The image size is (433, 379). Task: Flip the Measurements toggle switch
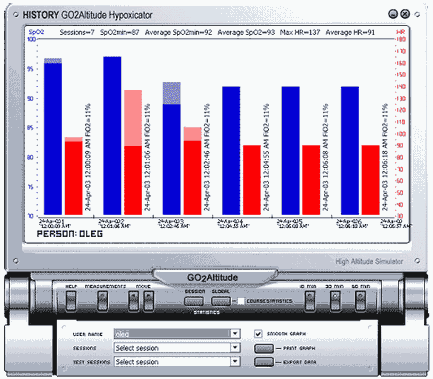point(102,301)
